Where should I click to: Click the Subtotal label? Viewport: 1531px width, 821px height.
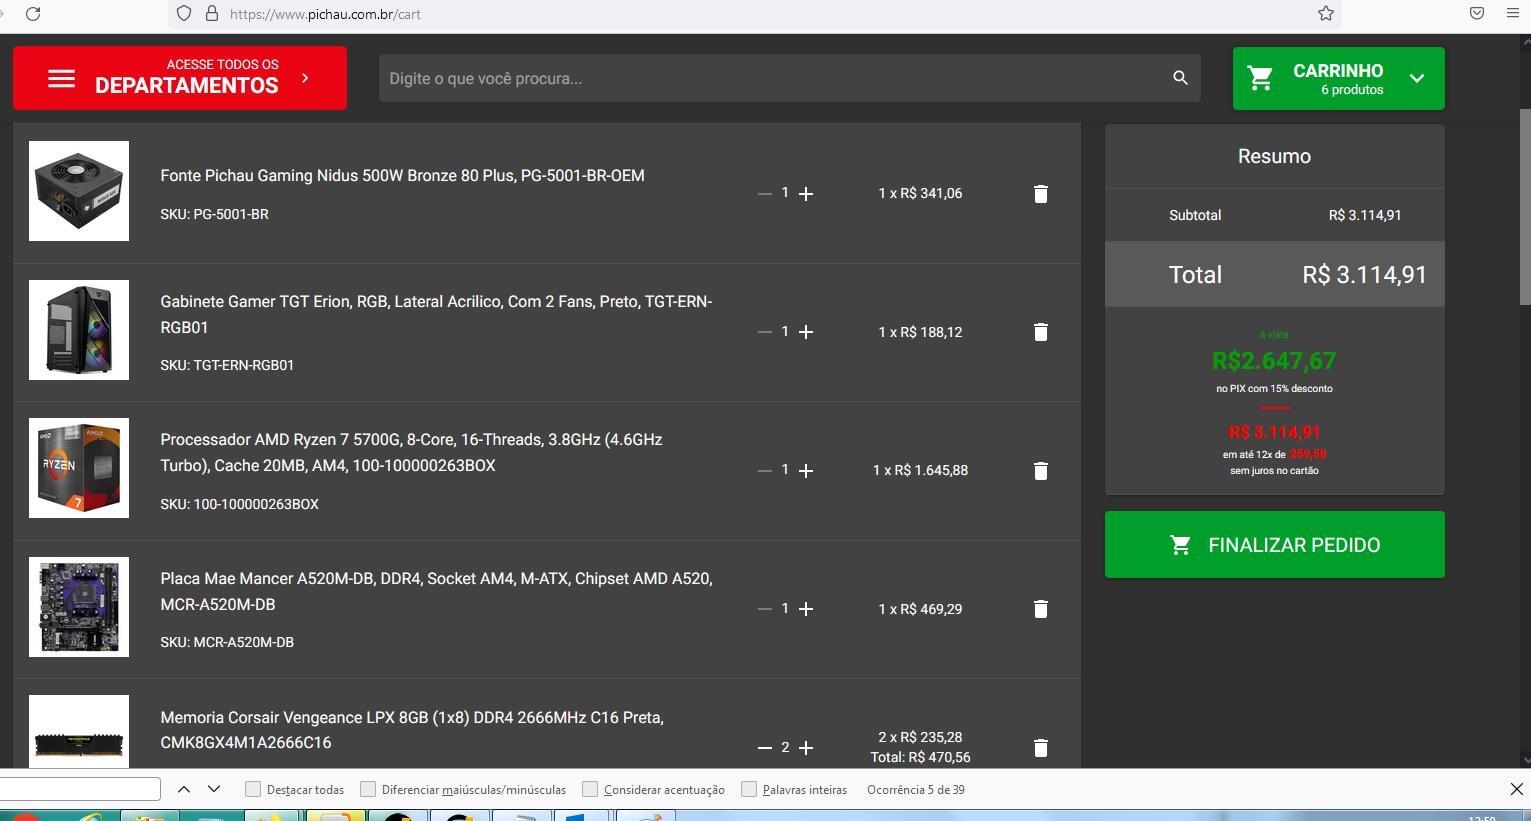point(1195,215)
